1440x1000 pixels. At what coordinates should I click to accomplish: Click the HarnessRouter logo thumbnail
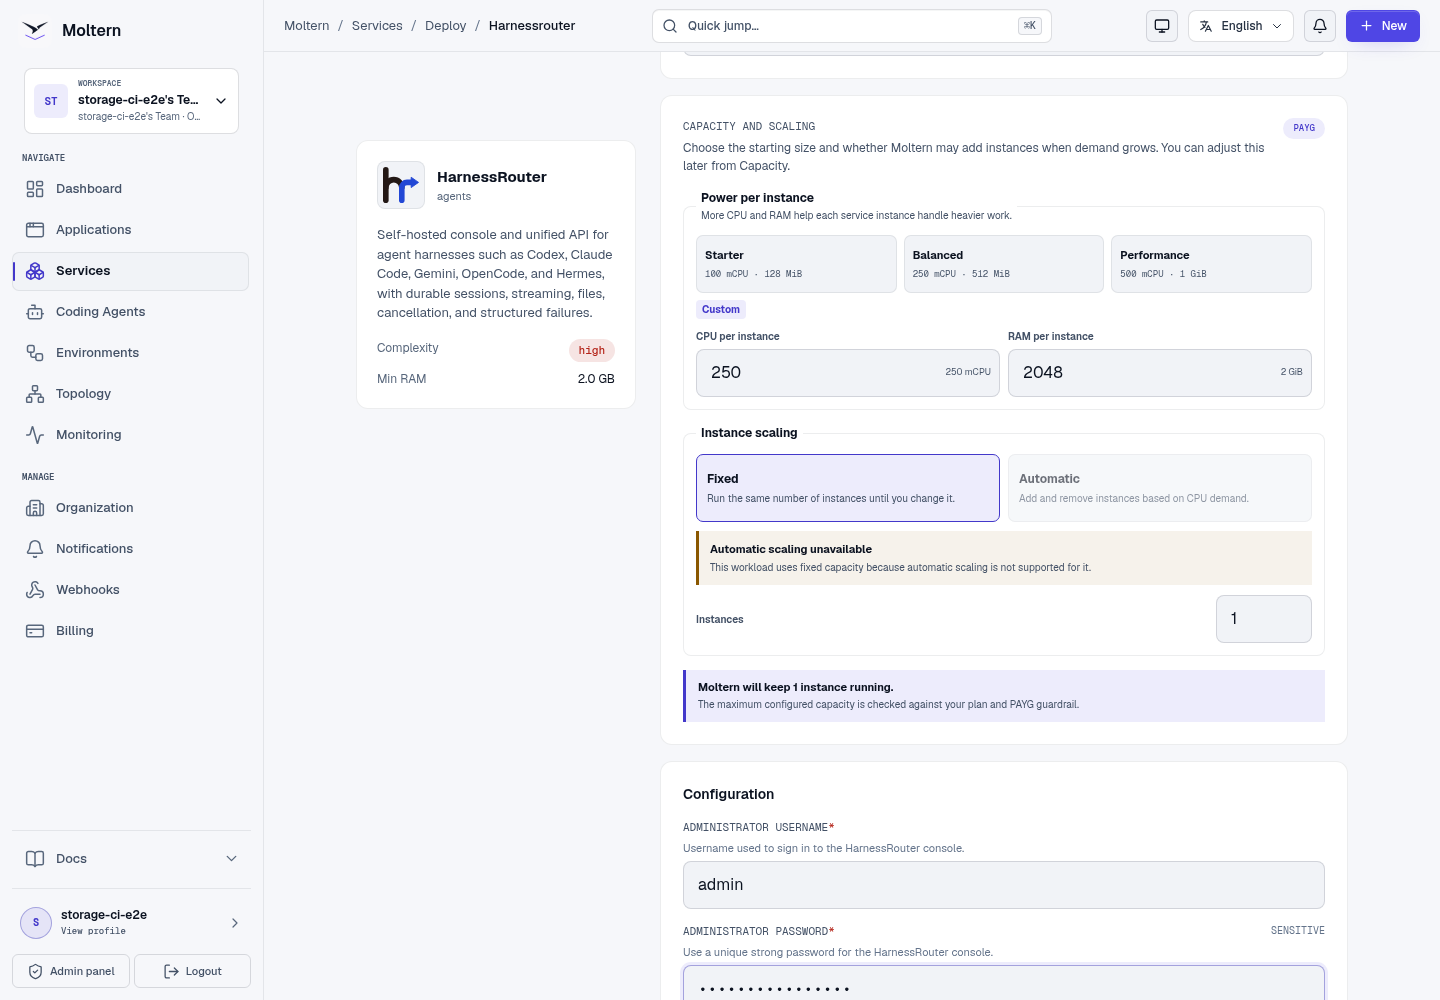point(401,185)
